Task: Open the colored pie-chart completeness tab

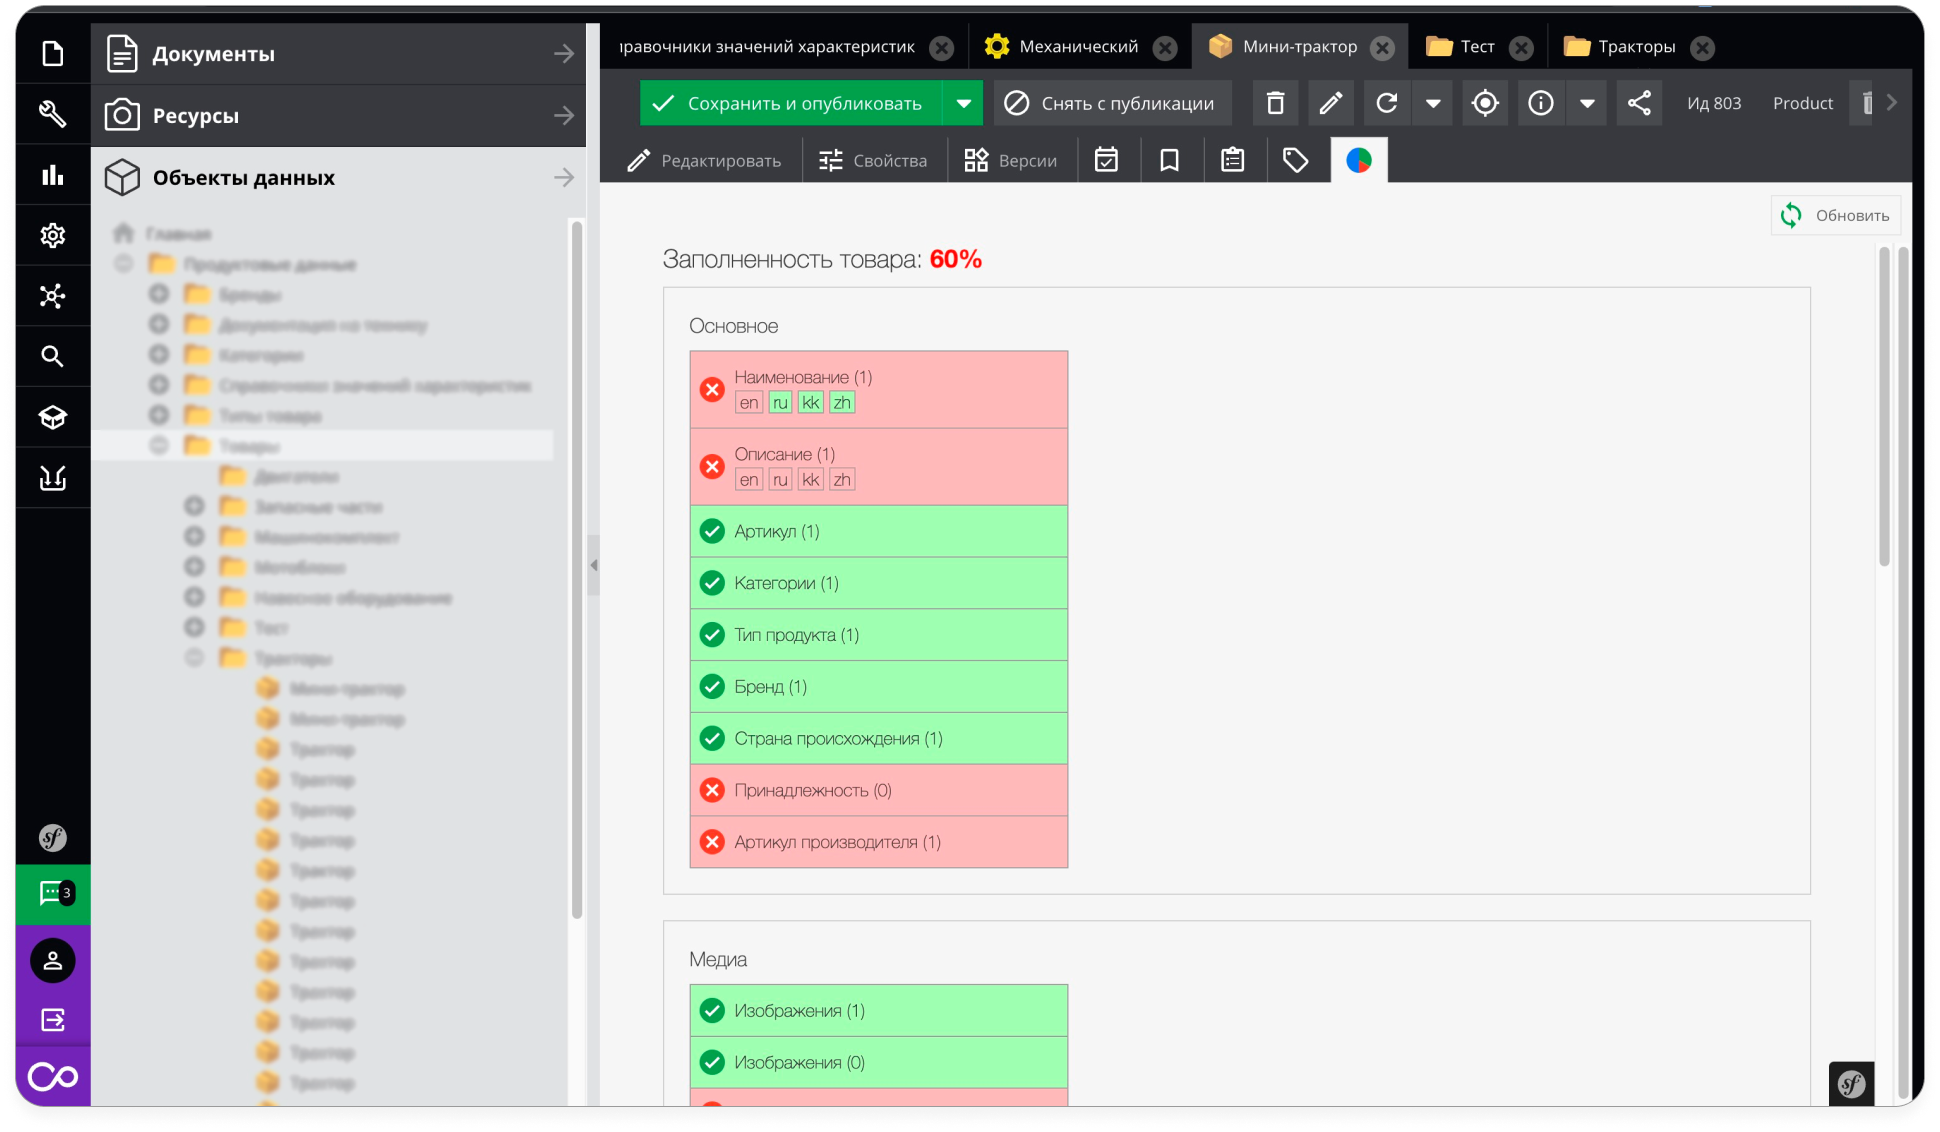Action: click(x=1359, y=160)
